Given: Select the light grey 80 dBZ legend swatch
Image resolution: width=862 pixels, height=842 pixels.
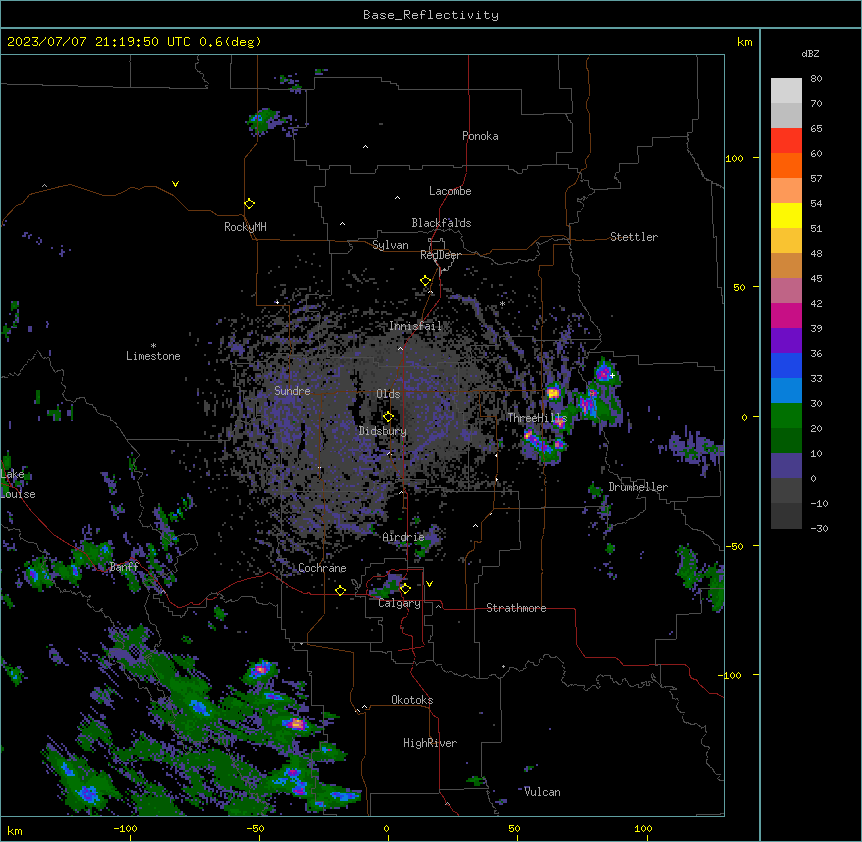Looking at the screenshot, I should pos(786,91).
